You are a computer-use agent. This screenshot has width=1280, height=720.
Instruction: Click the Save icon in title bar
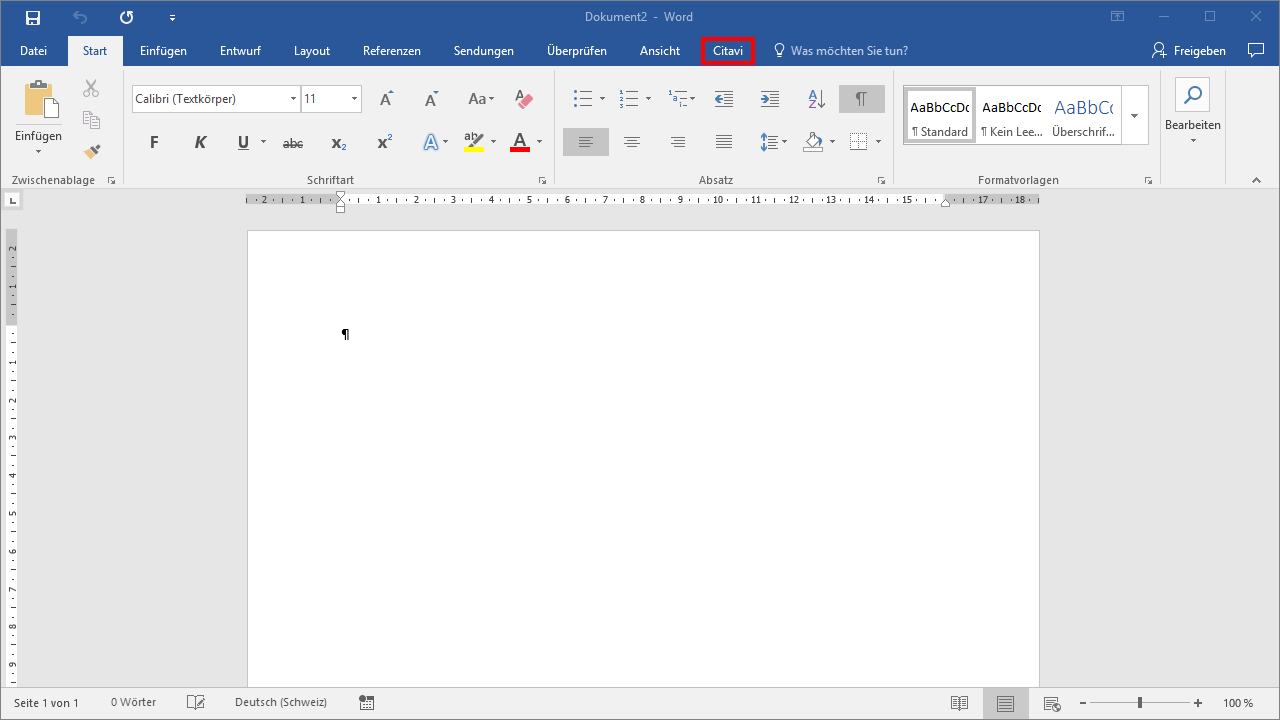33,17
